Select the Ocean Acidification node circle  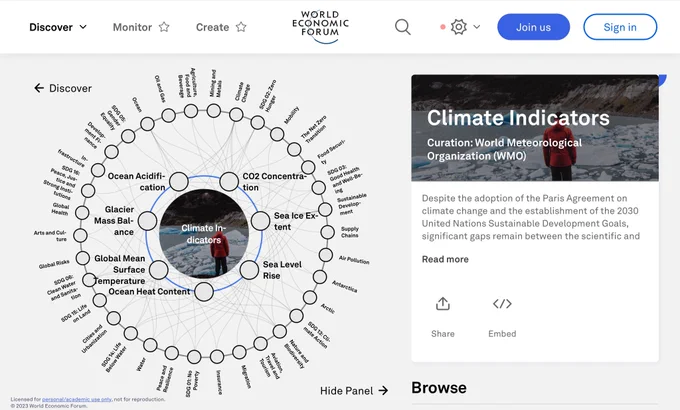(x=179, y=181)
